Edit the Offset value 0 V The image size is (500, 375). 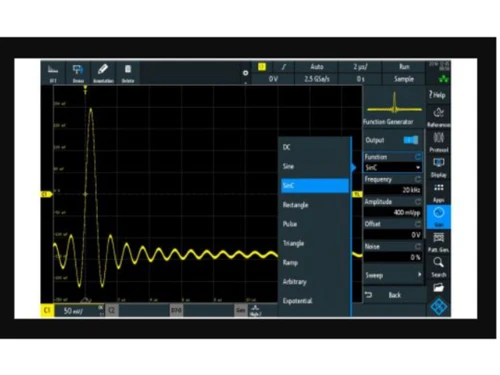[393, 235]
